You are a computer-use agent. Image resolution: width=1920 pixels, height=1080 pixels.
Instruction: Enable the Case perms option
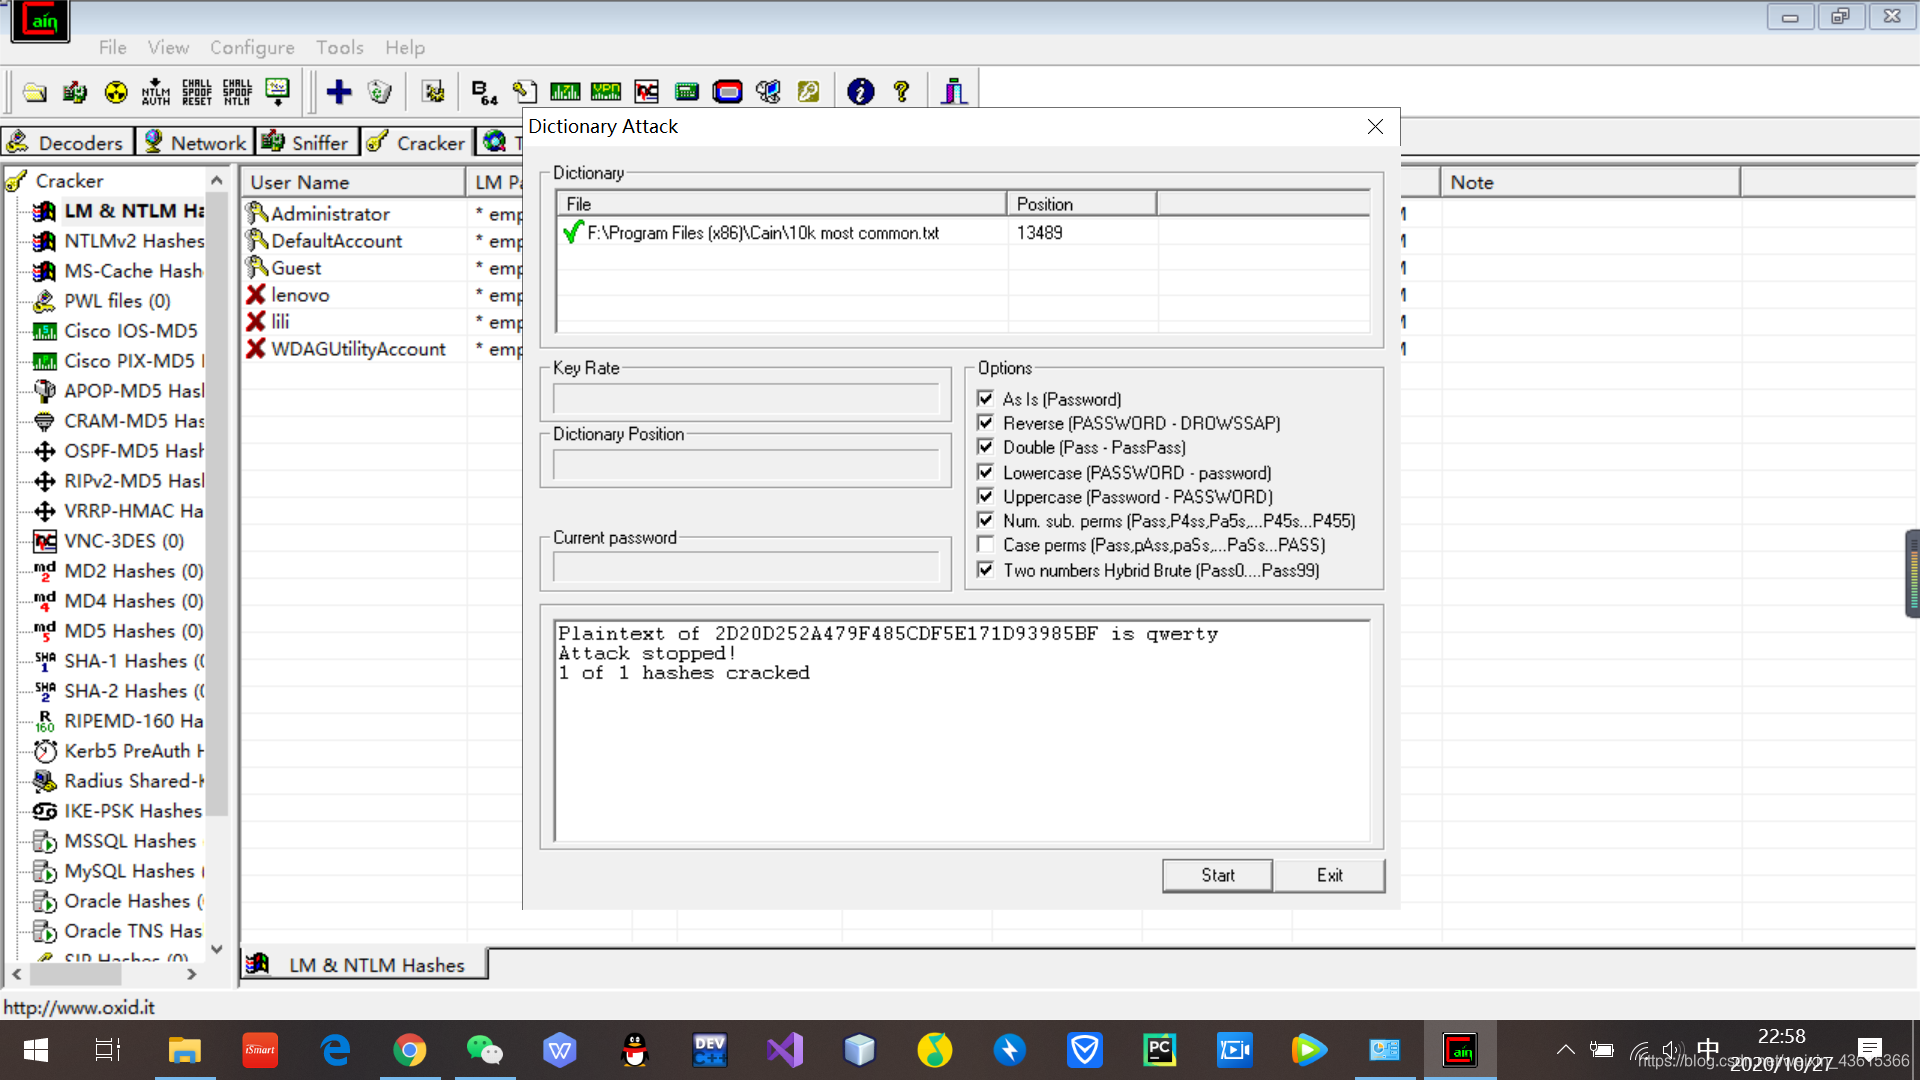[x=986, y=545]
